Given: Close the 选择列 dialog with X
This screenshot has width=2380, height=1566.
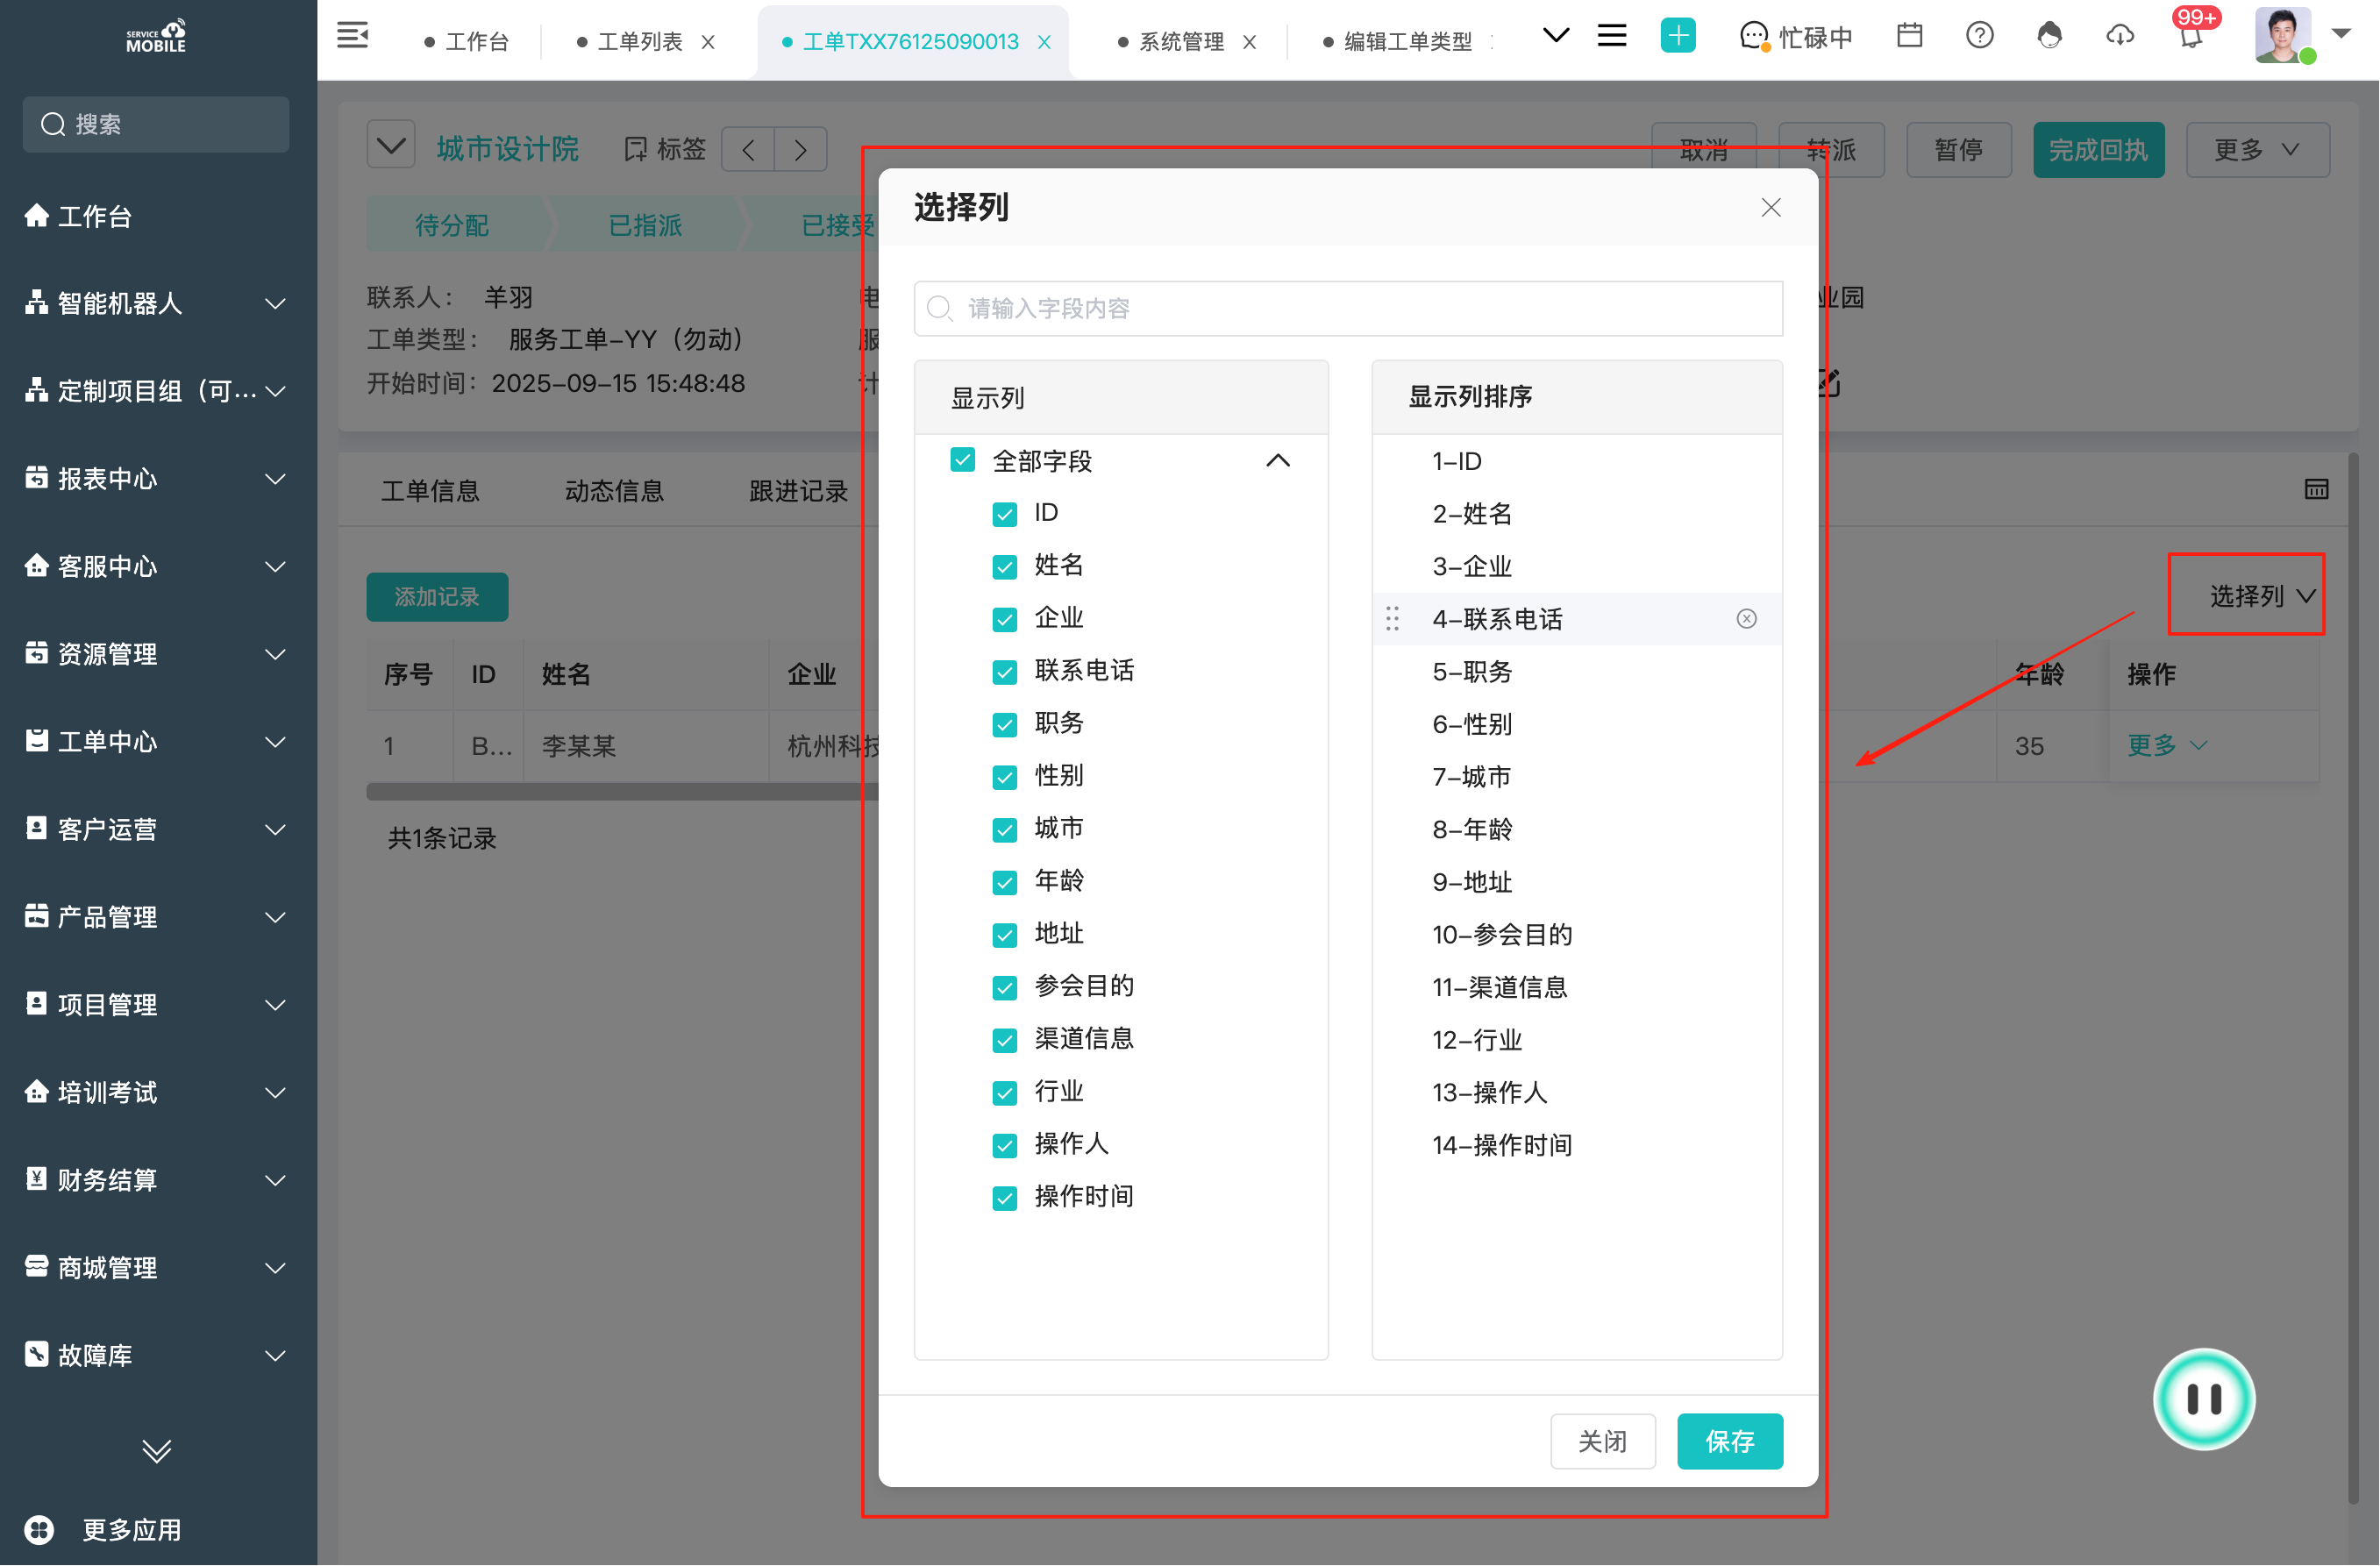Looking at the screenshot, I should pos(1770,208).
